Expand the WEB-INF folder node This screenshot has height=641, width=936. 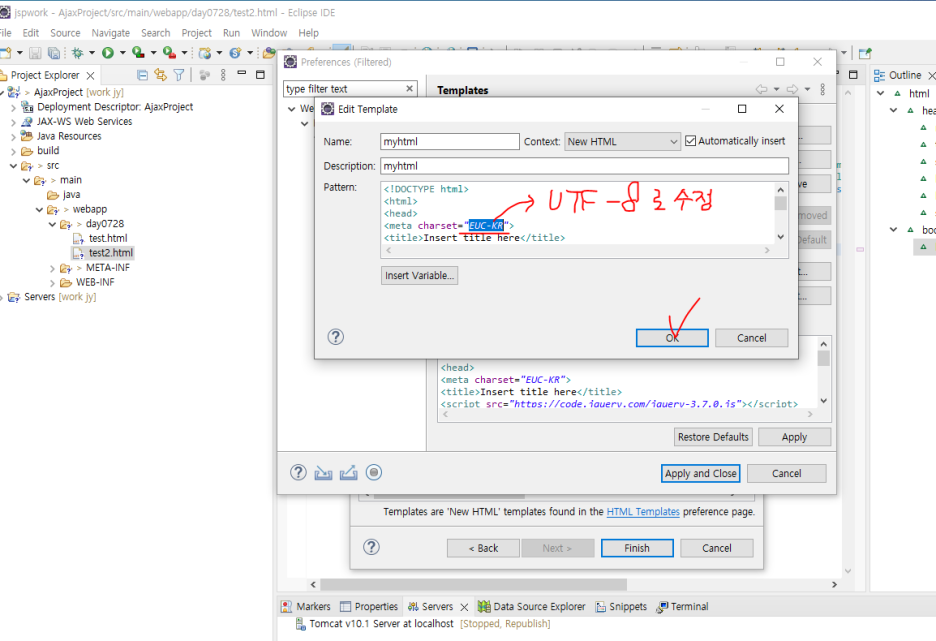coord(53,283)
